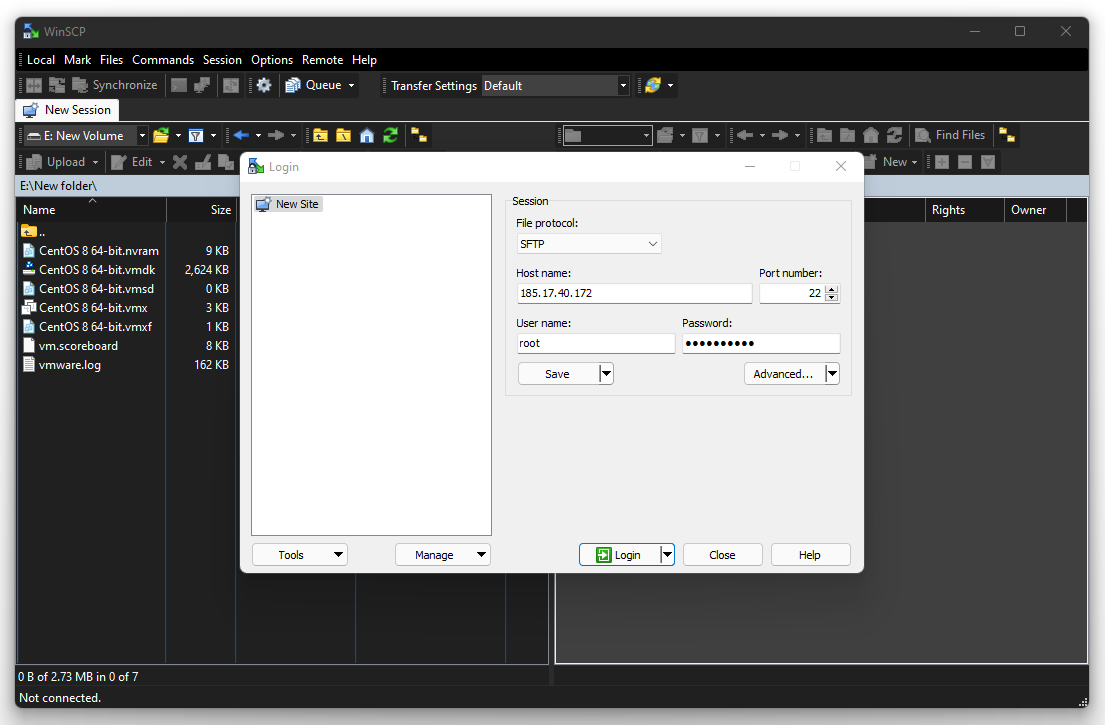Click the Synchronize button in the toolbar
This screenshot has height=725, width=1105.
pyautogui.click(x=114, y=85)
